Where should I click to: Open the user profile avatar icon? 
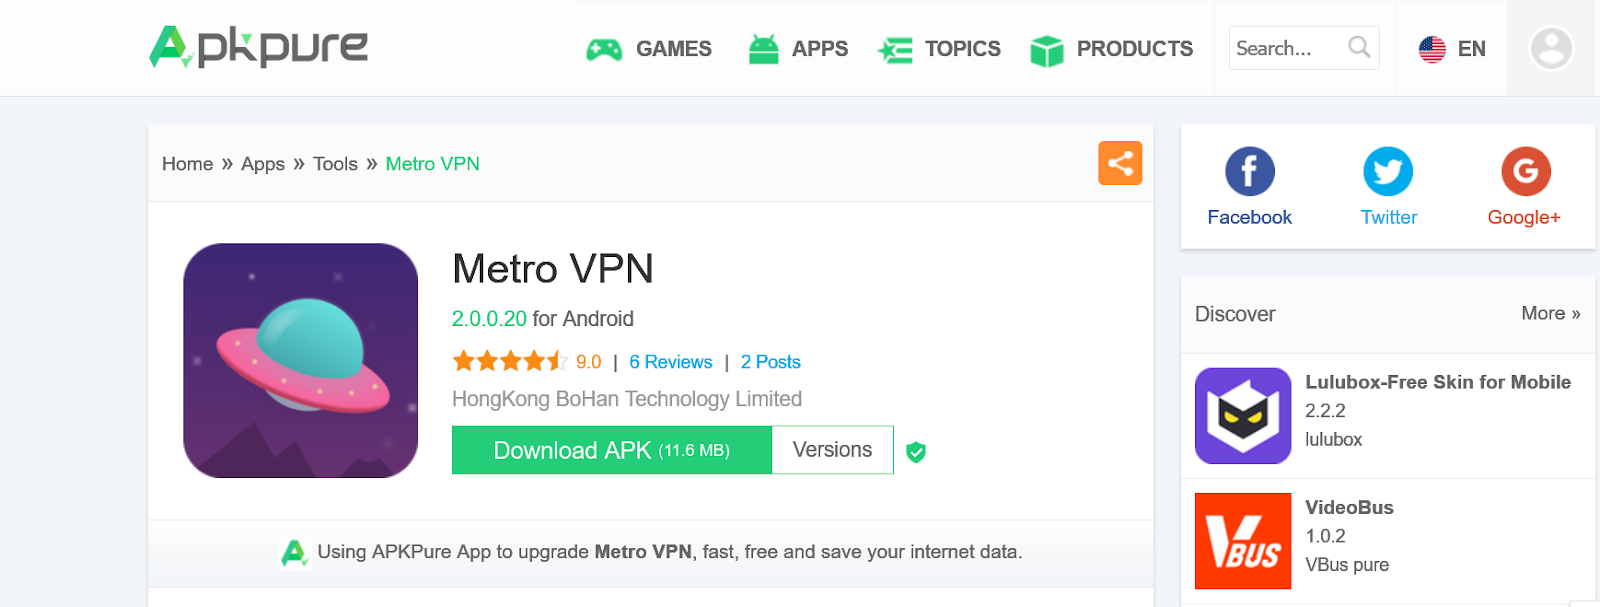(x=1552, y=48)
